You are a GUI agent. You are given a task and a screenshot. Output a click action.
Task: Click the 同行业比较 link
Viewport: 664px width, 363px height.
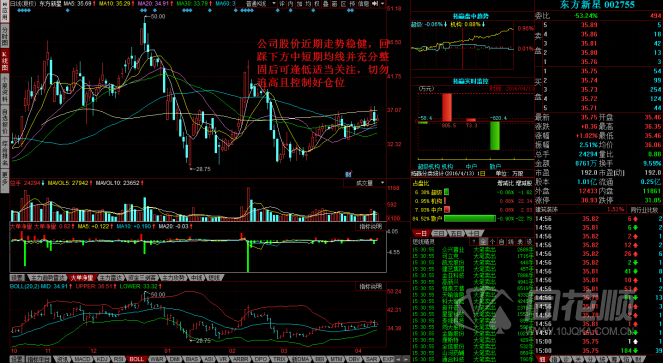643,209
